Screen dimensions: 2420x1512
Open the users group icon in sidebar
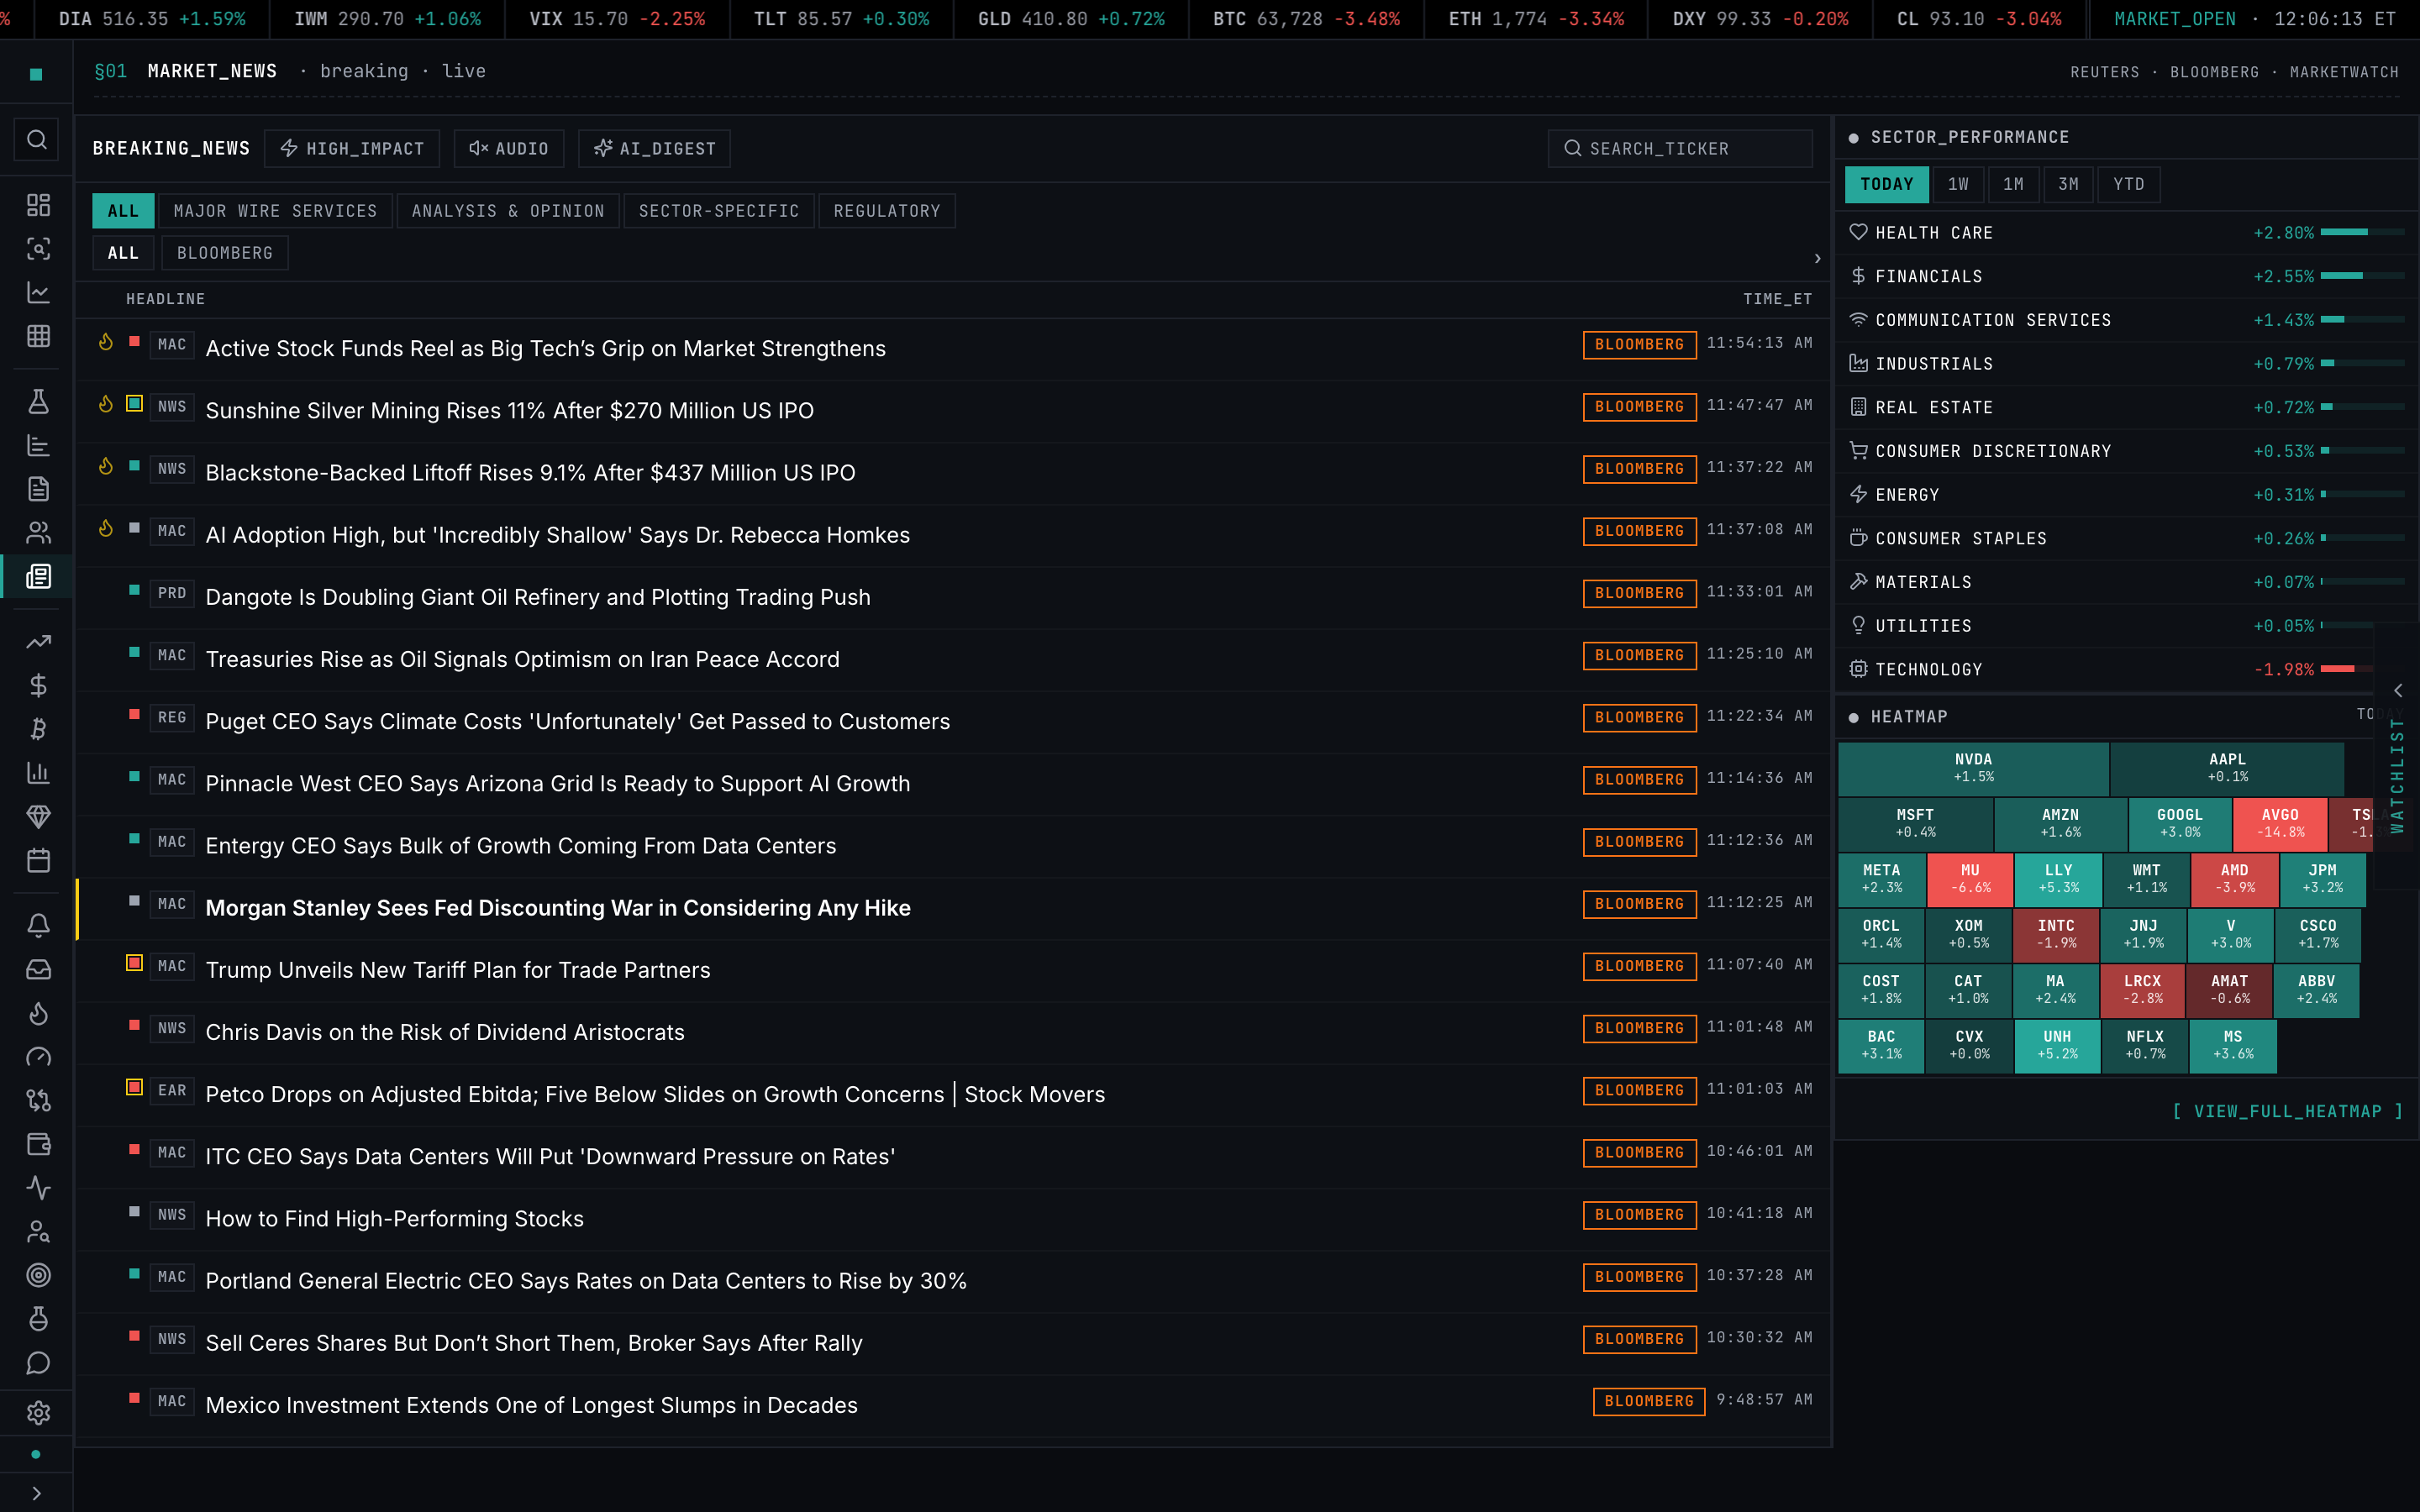[38, 533]
